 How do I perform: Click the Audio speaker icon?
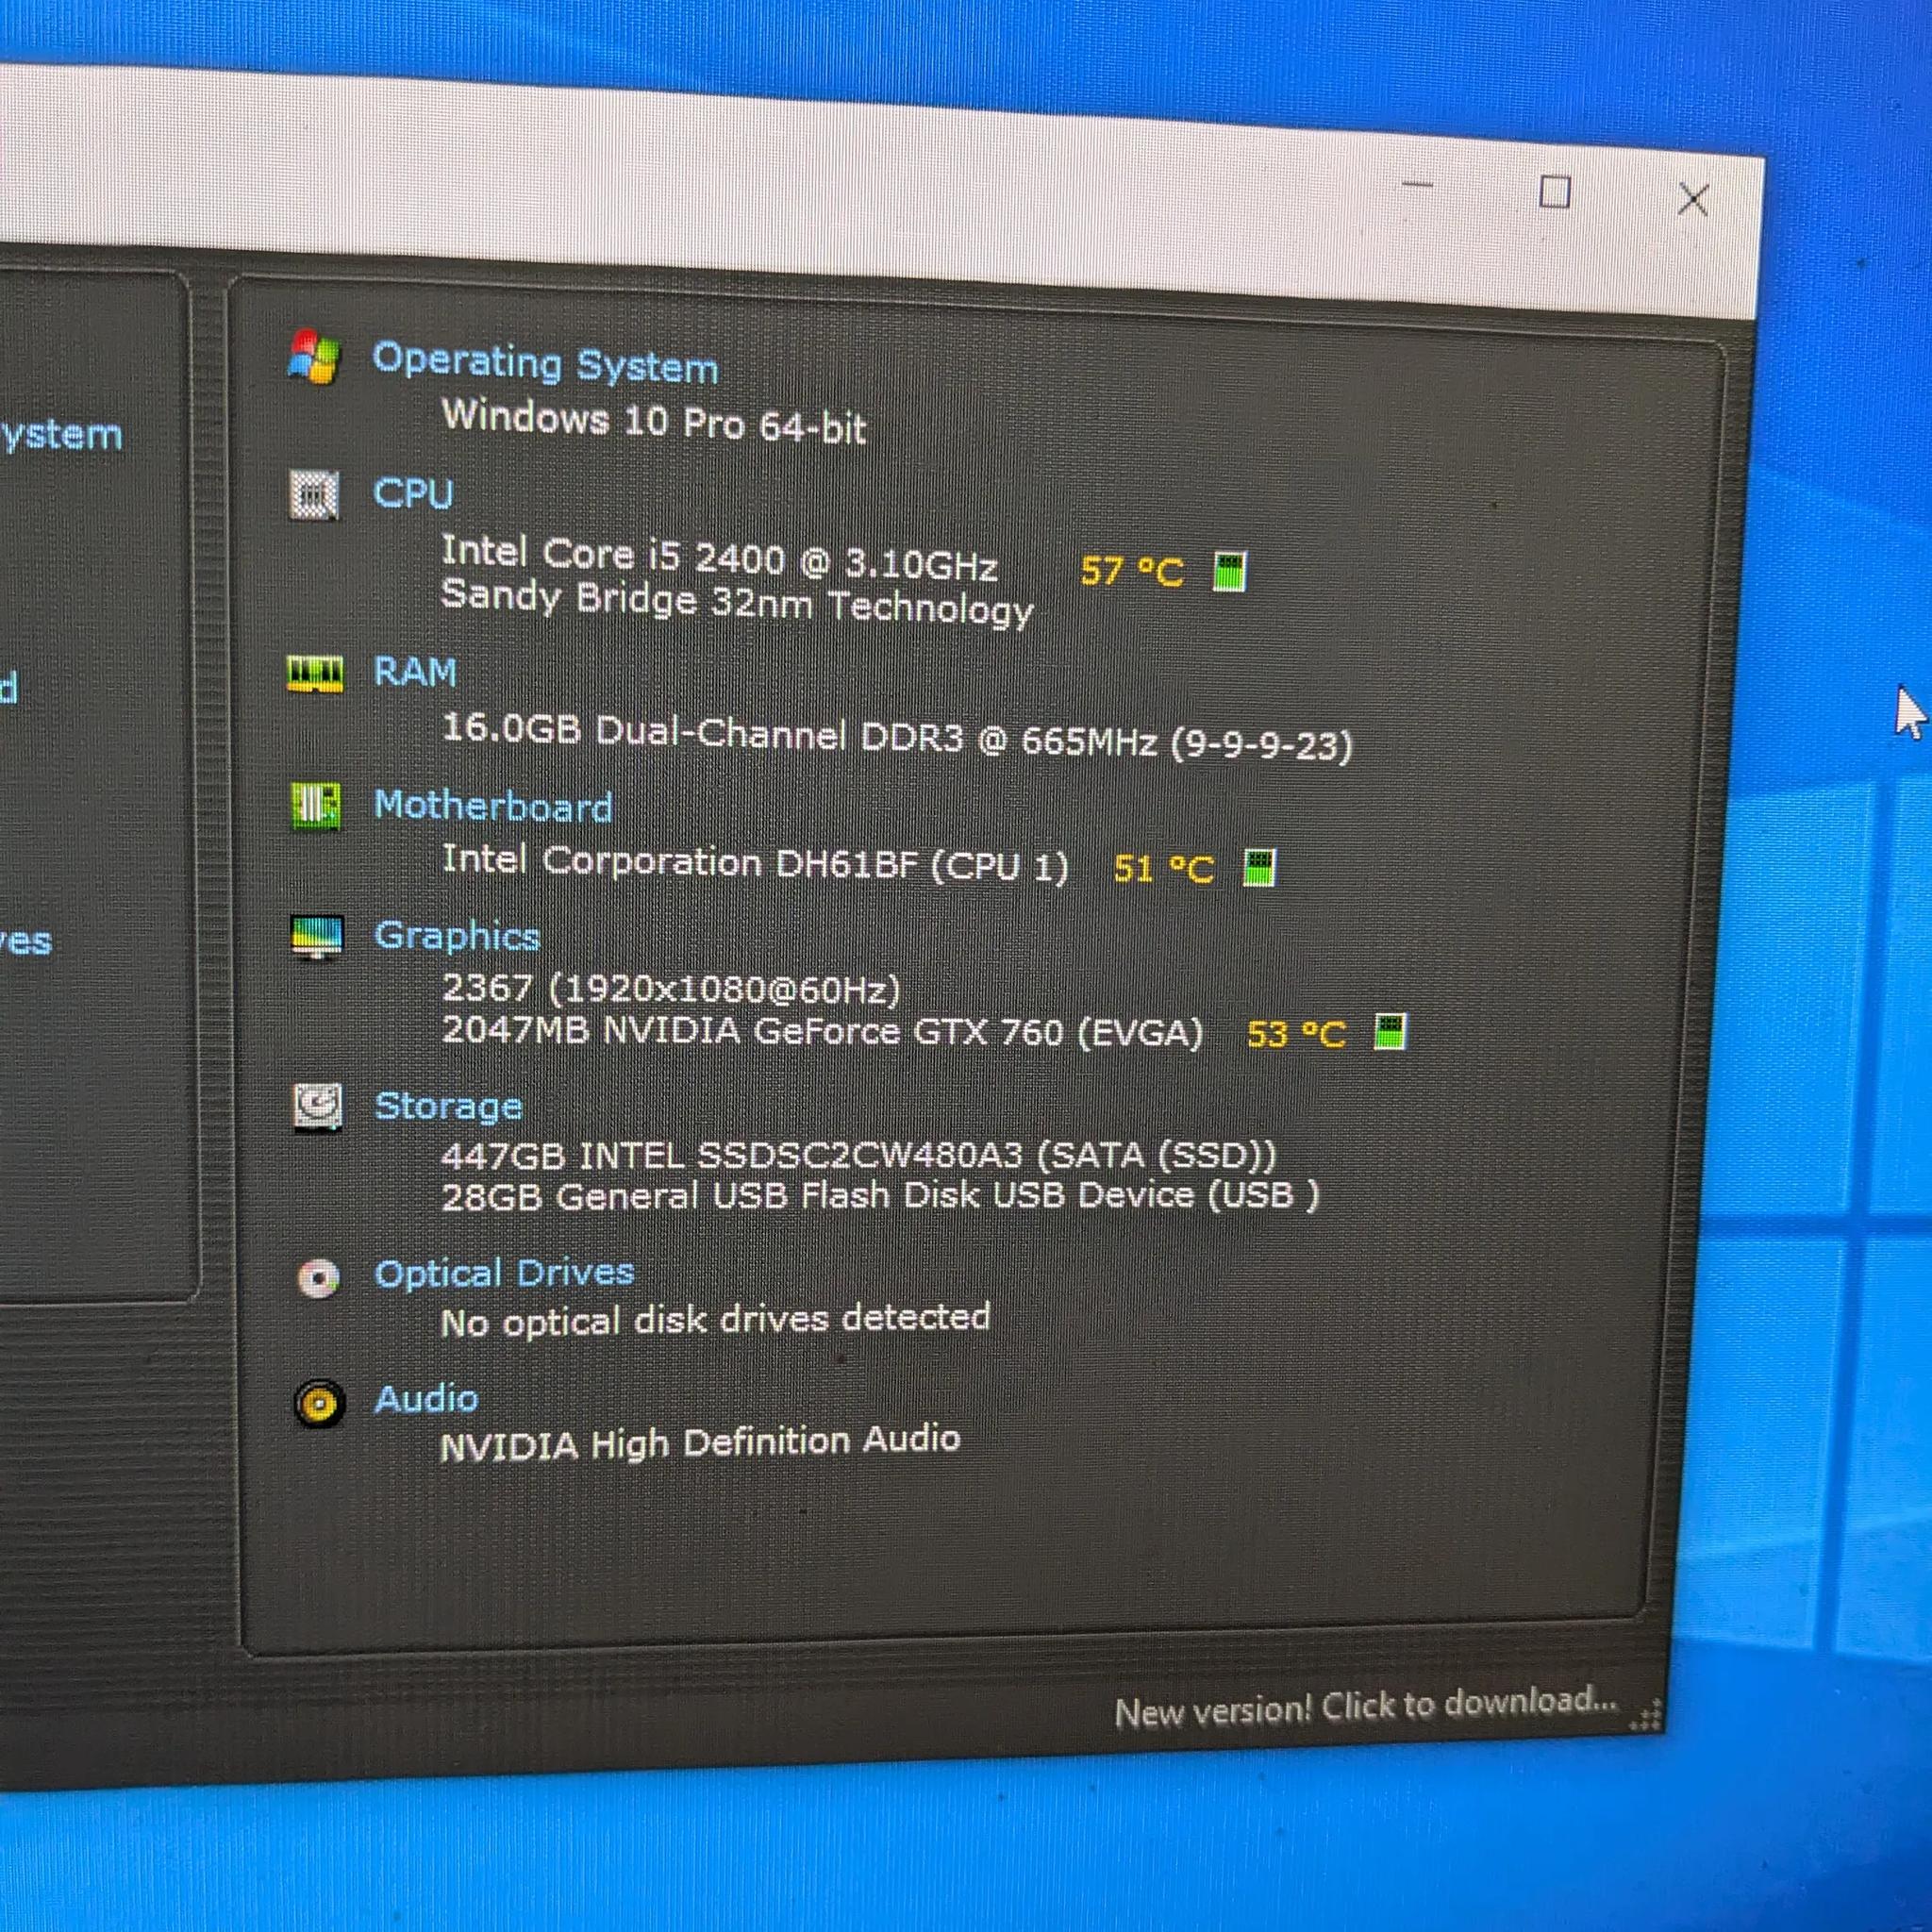click(320, 1403)
